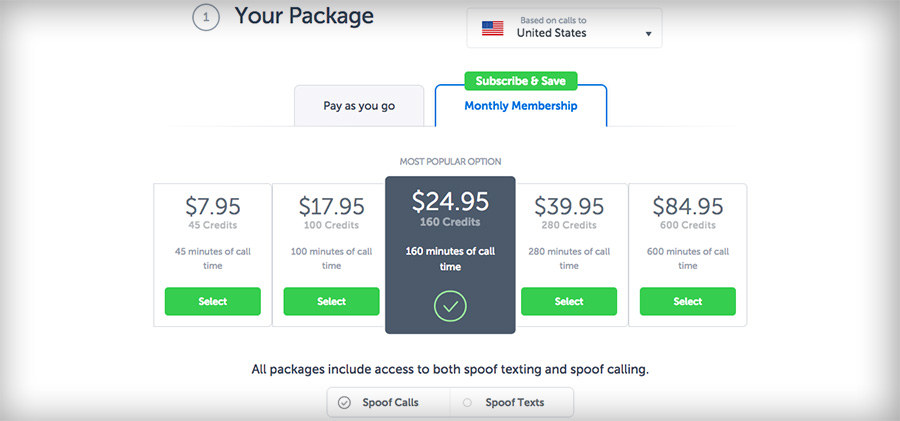Click the green checkmark on $24.95 plan

click(x=450, y=306)
